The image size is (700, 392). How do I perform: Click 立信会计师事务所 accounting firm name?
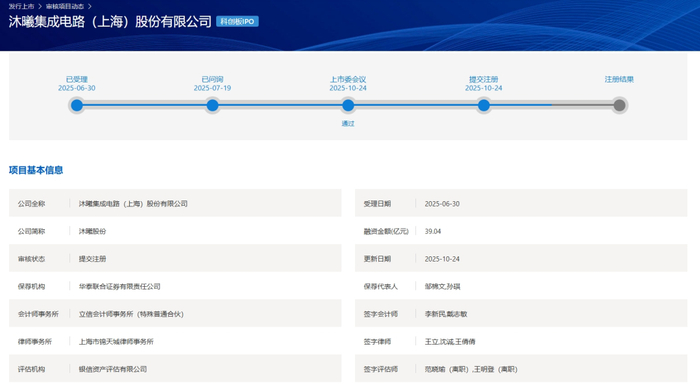(131, 314)
